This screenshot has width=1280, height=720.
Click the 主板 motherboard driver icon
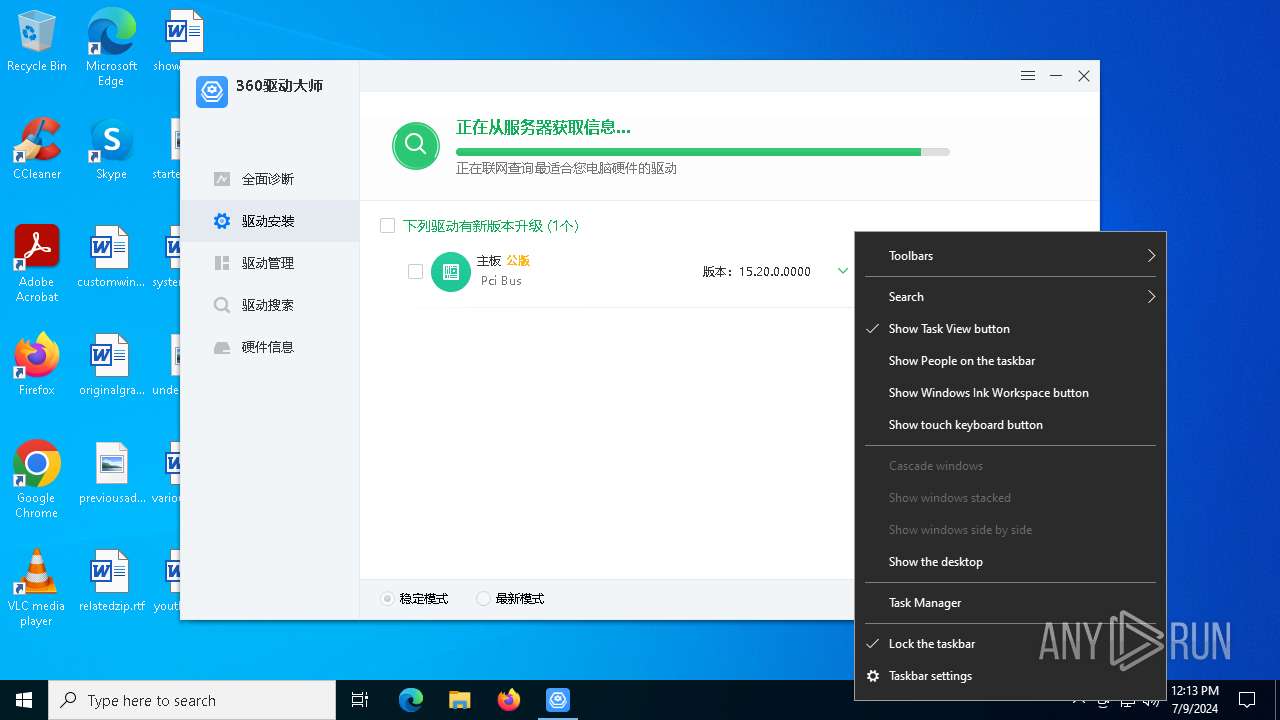[x=451, y=272]
